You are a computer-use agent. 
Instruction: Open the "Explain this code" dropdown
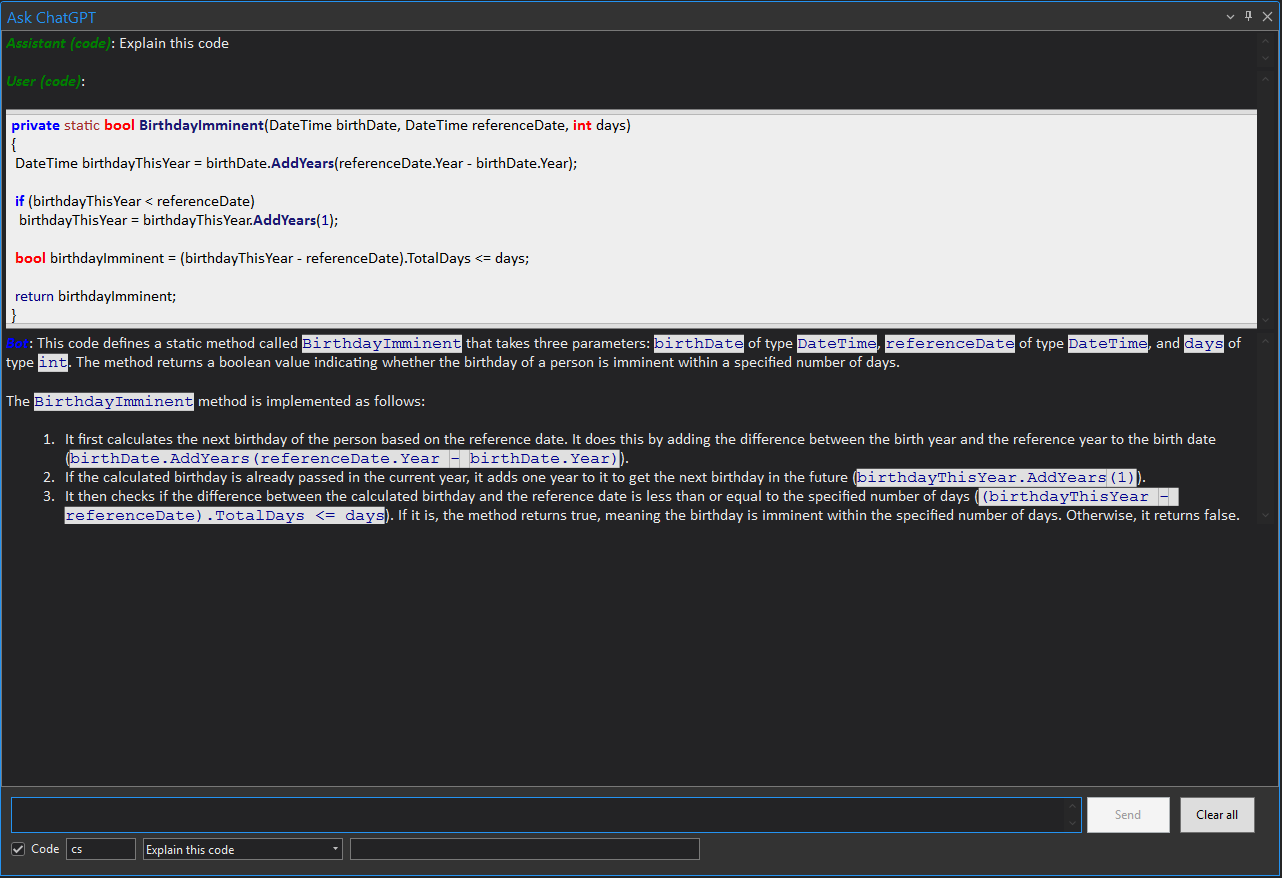click(242, 849)
